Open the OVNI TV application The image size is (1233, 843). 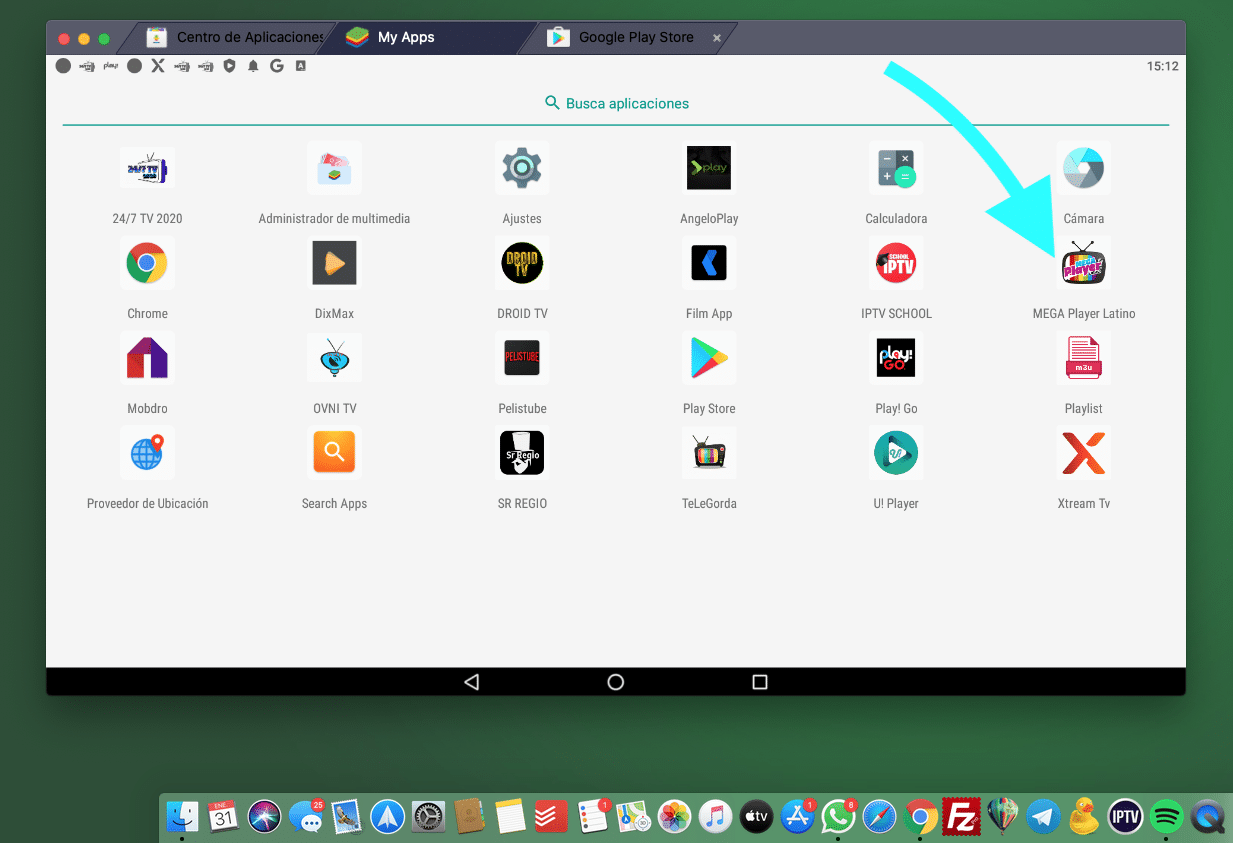click(x=334, y=358)
